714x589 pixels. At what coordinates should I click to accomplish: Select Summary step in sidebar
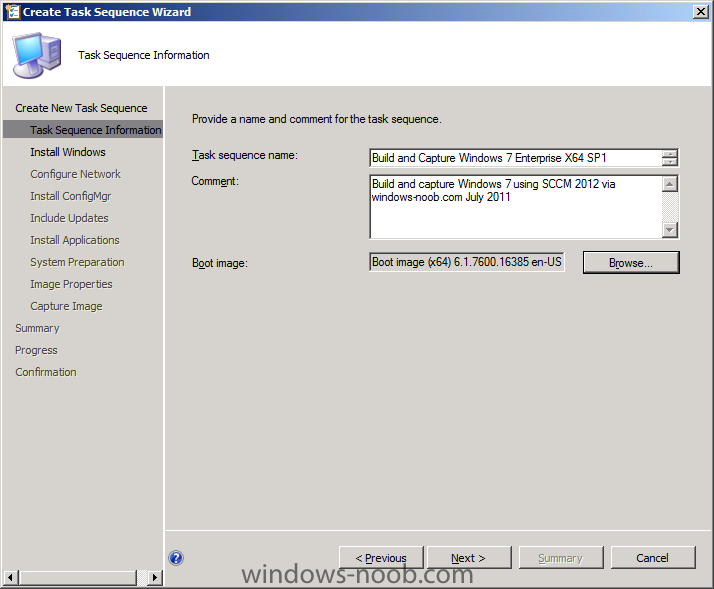[x=37, y=328]
